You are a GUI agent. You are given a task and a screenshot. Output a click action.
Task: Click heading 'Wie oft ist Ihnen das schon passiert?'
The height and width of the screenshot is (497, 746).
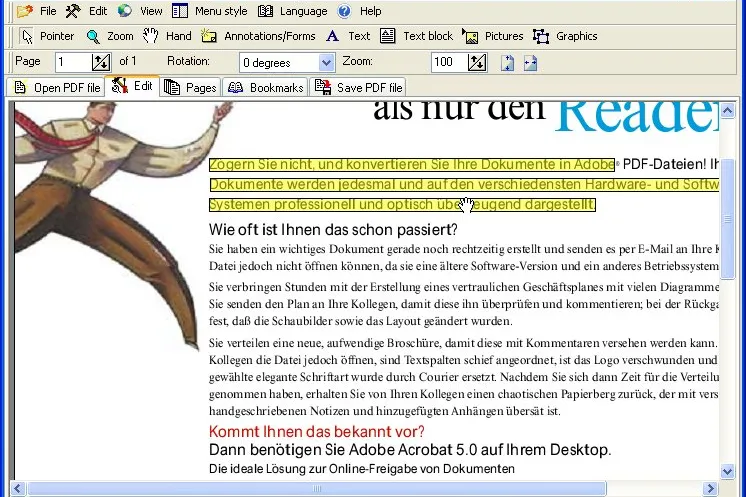[x=333, y=230]
